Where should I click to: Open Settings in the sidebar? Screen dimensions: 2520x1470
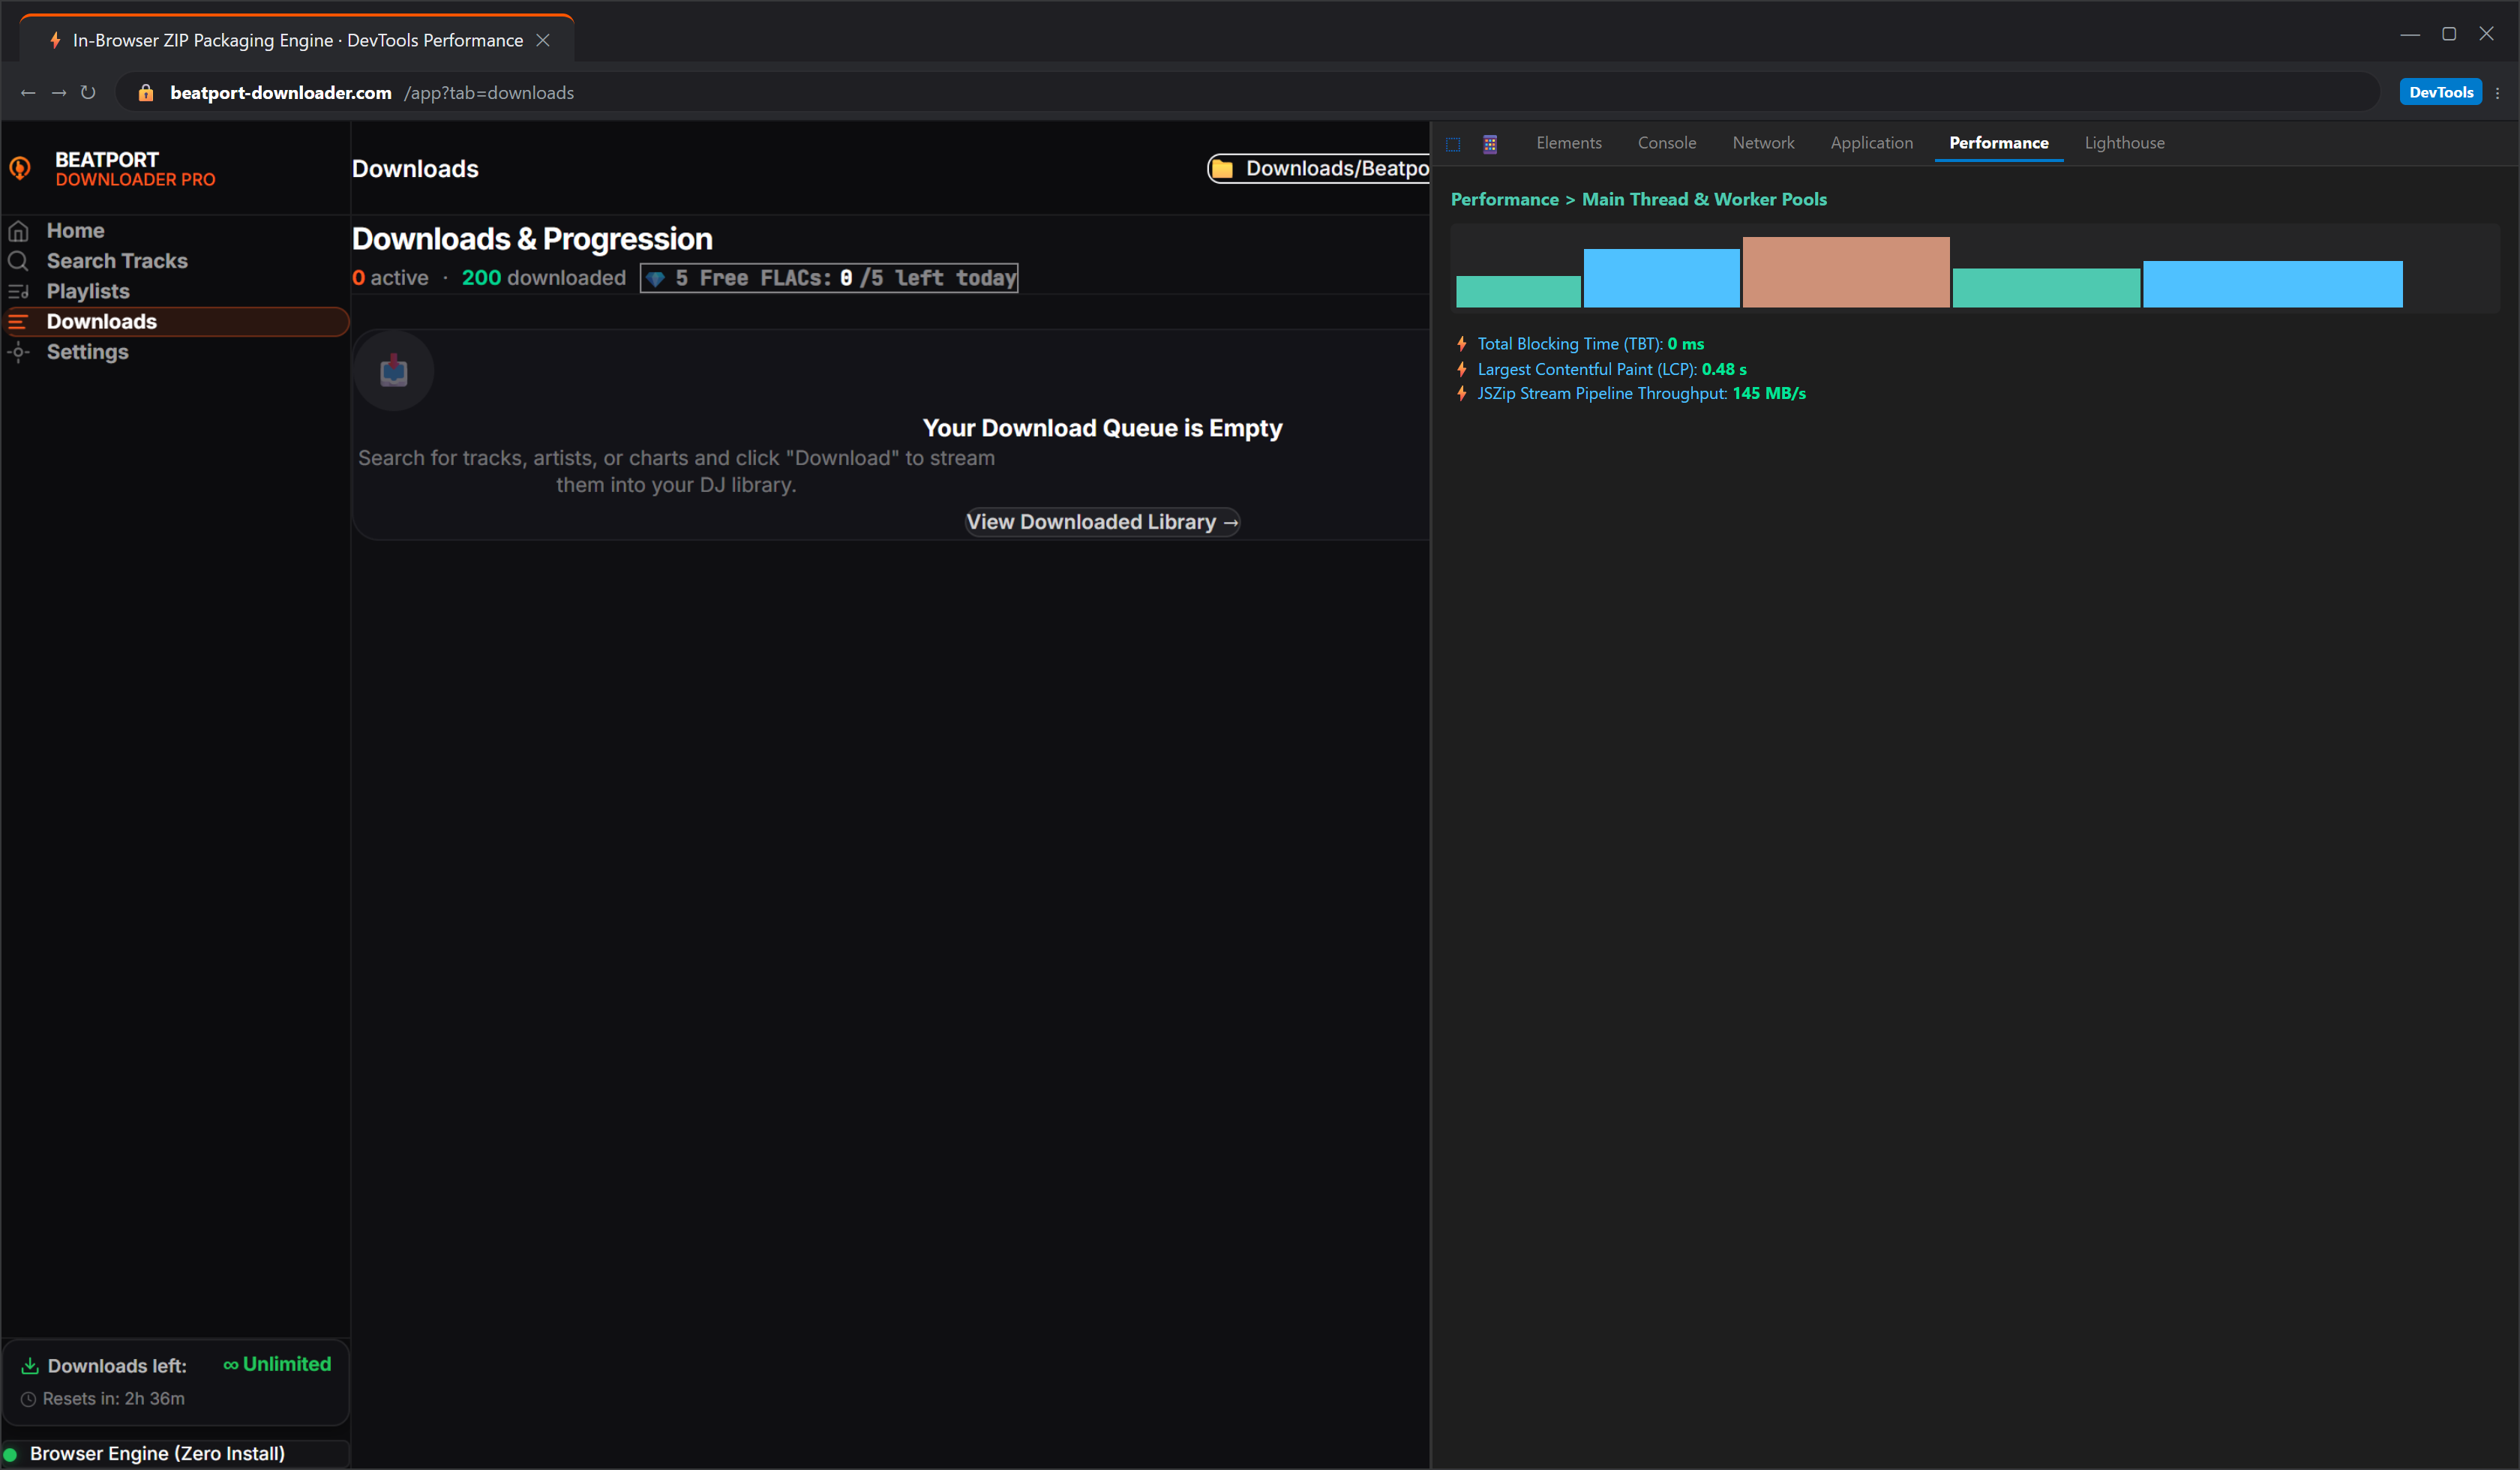pos(175,352)
